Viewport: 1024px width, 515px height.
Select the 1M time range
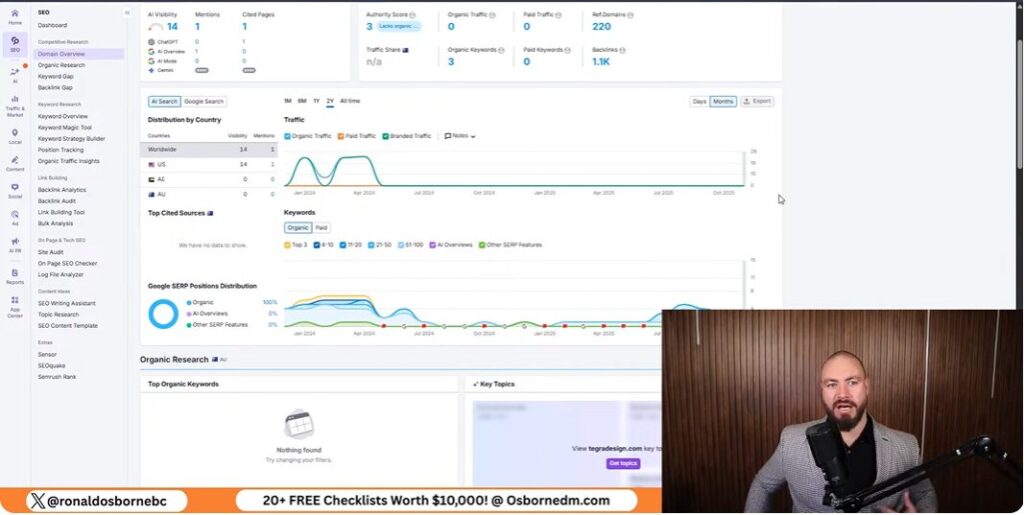point(287,101)
